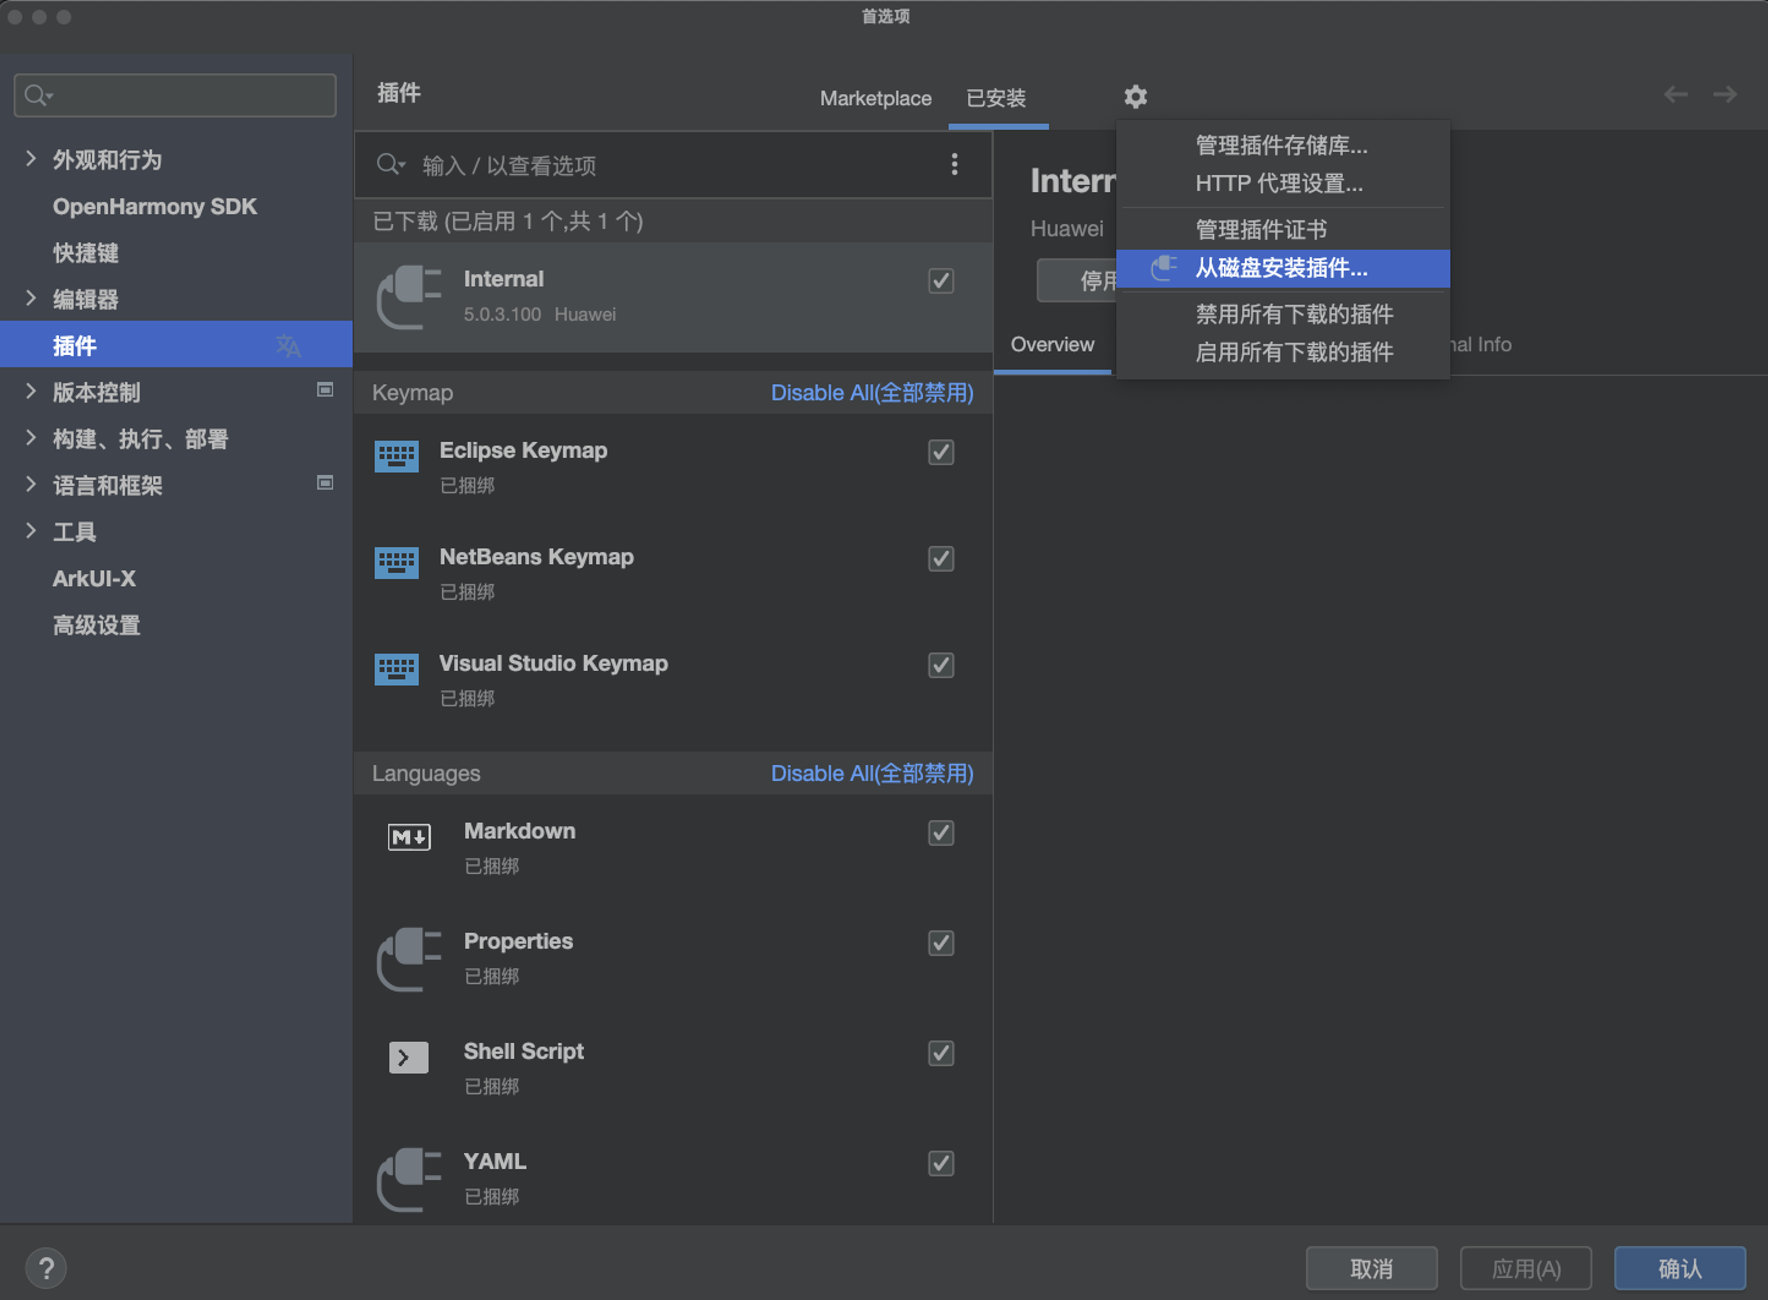Image resolution: width=1768 pixels, height=1300 pixels.
Task: Expand the 编辑器 tree node
Action: (30, 298)
